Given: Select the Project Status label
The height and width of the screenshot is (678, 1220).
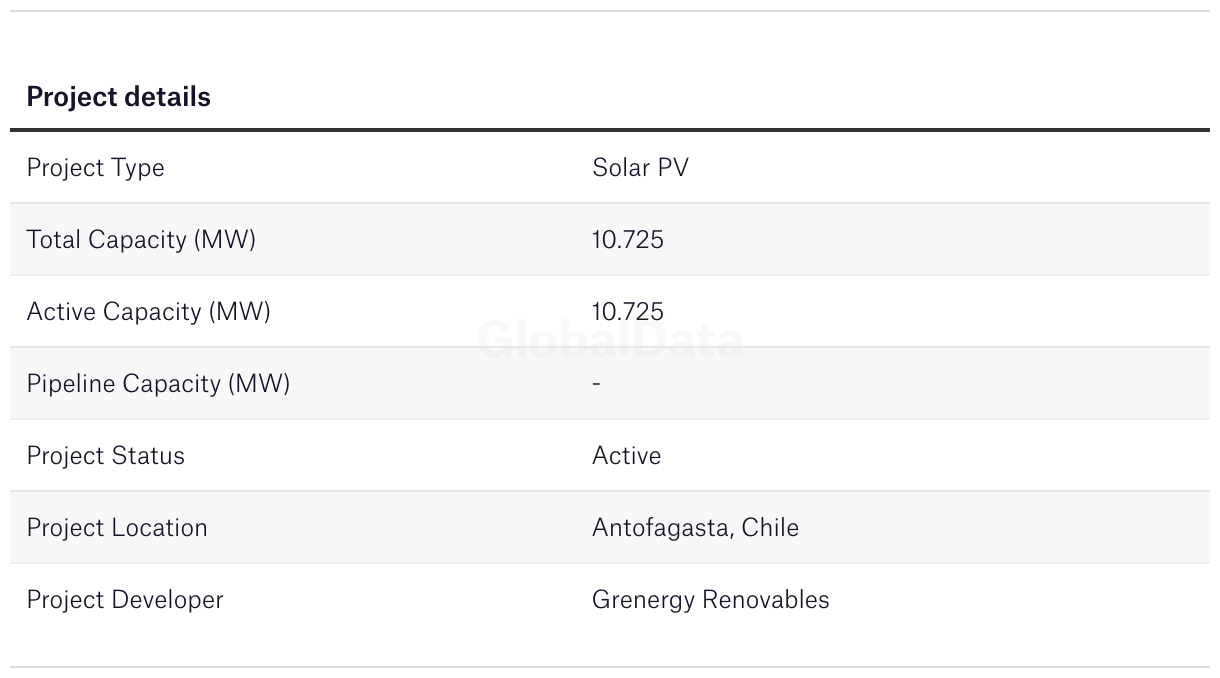Looking at the screenshot, I should (105, 456).
